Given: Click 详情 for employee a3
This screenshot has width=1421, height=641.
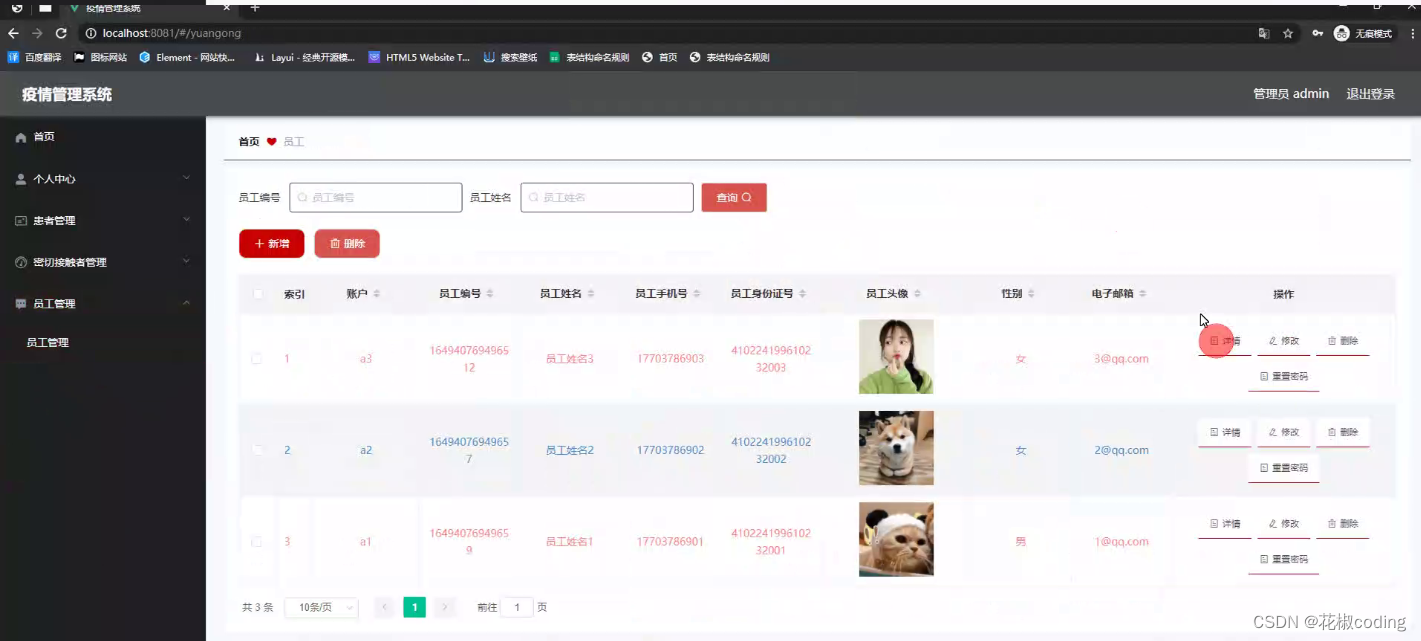Looking at the screenshot, I should pos(1225,341).
